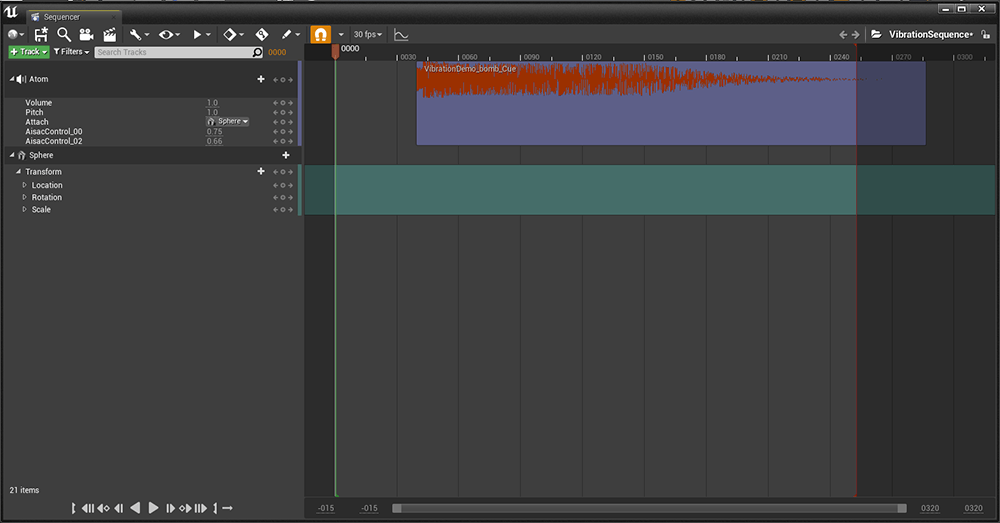Jump to the previous keyframe

pos(103,508)
